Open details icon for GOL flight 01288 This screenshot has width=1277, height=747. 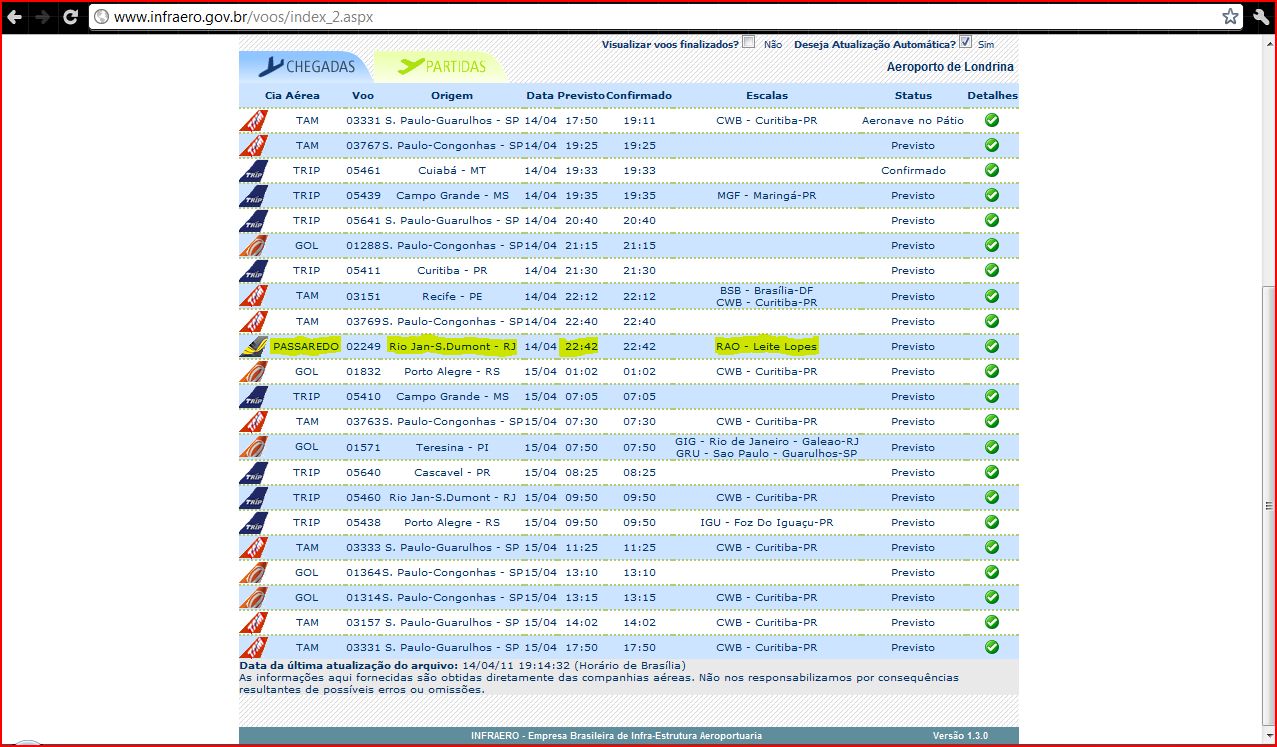pyautogui.click(x=992, y=245)
